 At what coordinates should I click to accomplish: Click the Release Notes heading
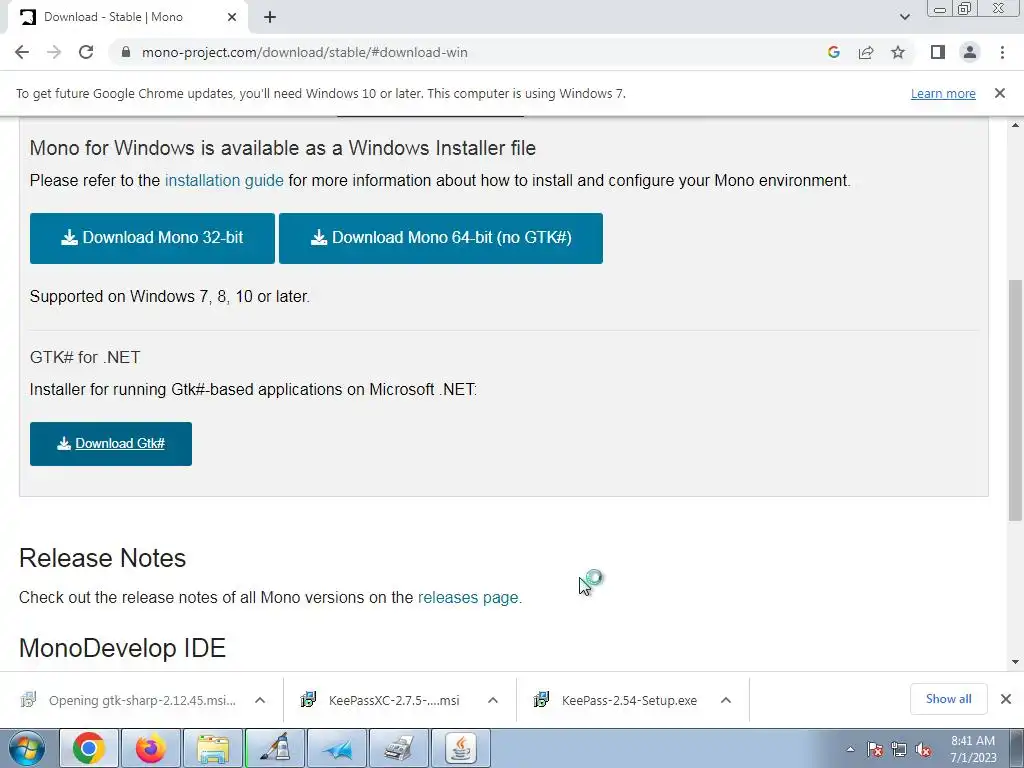click(103, 558)
